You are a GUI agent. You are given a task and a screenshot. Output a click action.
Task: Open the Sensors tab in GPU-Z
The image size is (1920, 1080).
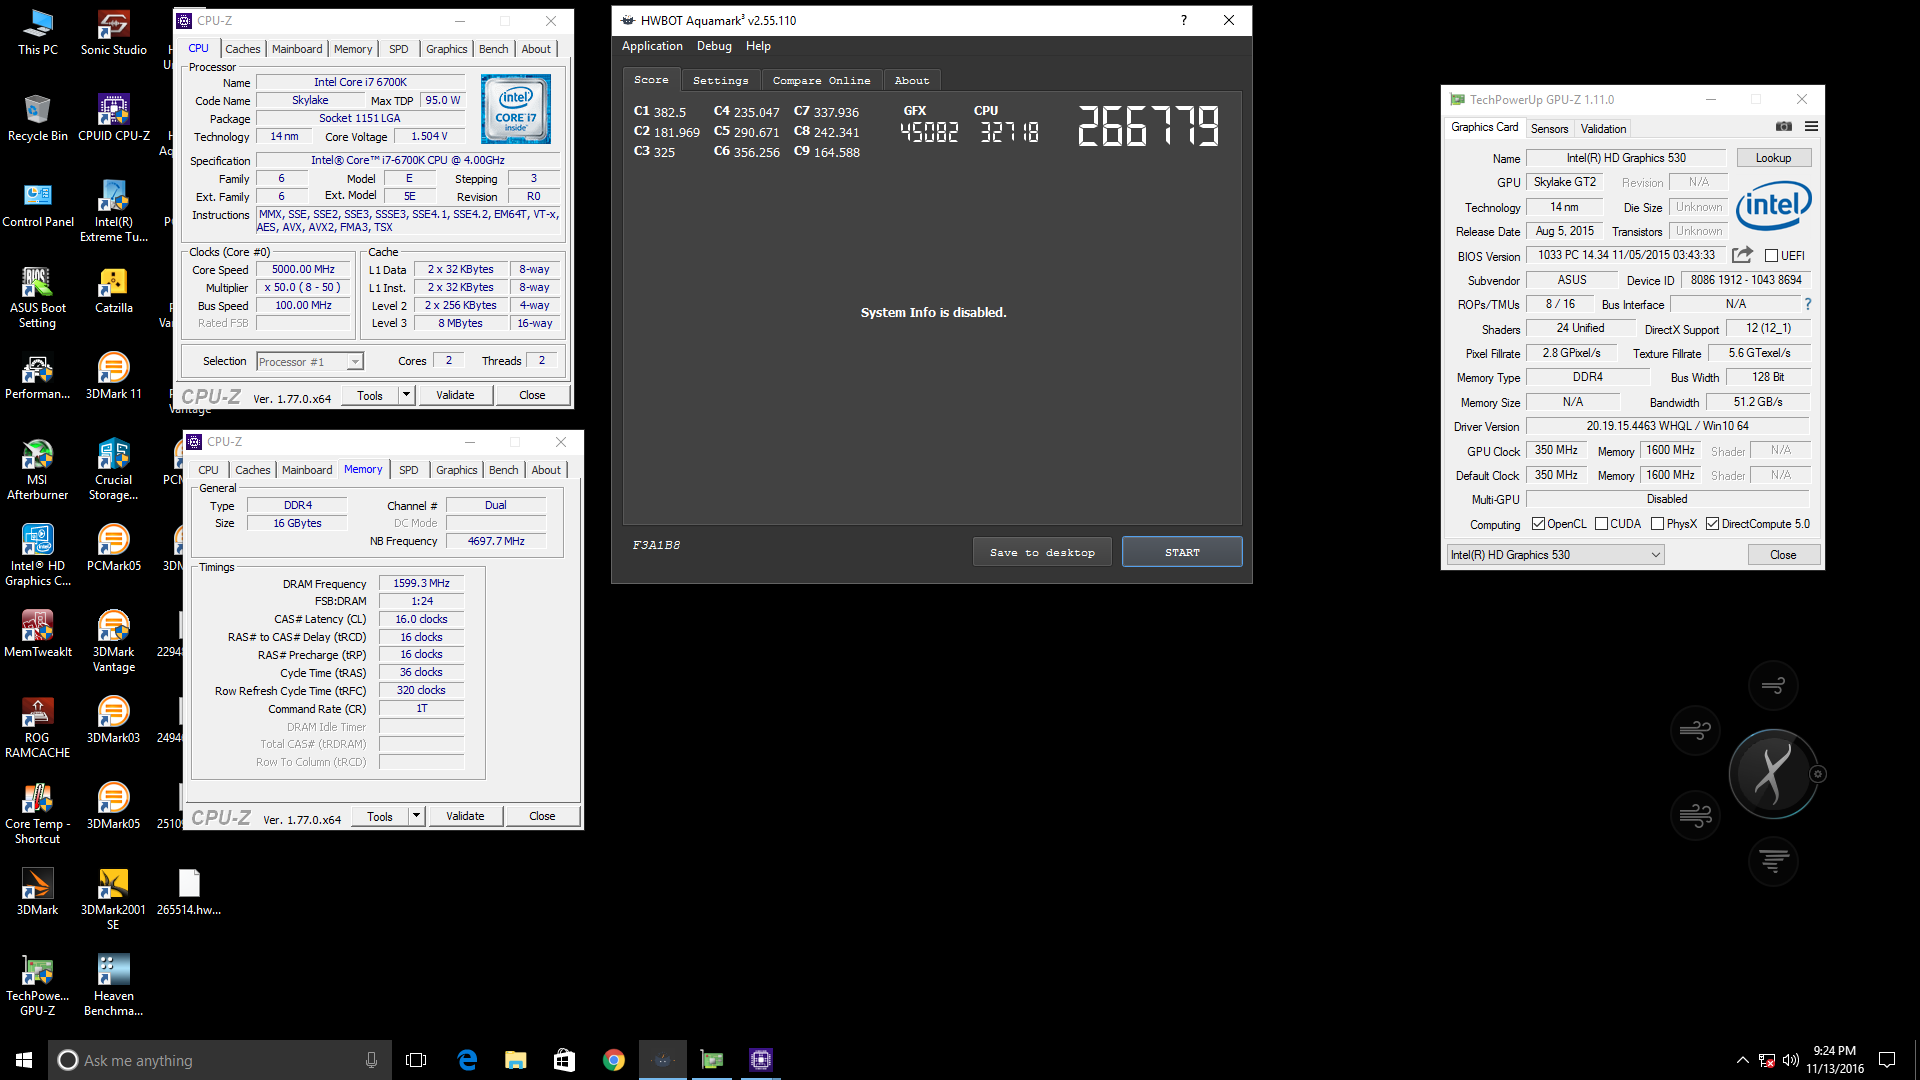click(1549, 129)
